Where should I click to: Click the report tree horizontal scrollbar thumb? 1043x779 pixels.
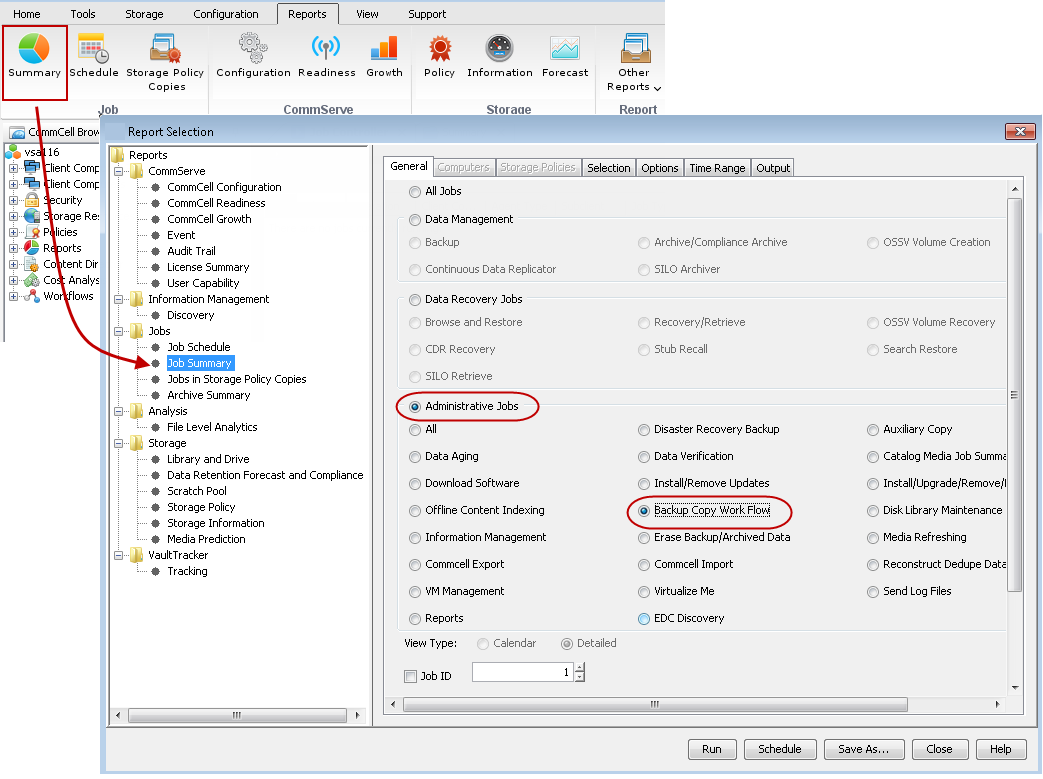[x=237, y=715]
